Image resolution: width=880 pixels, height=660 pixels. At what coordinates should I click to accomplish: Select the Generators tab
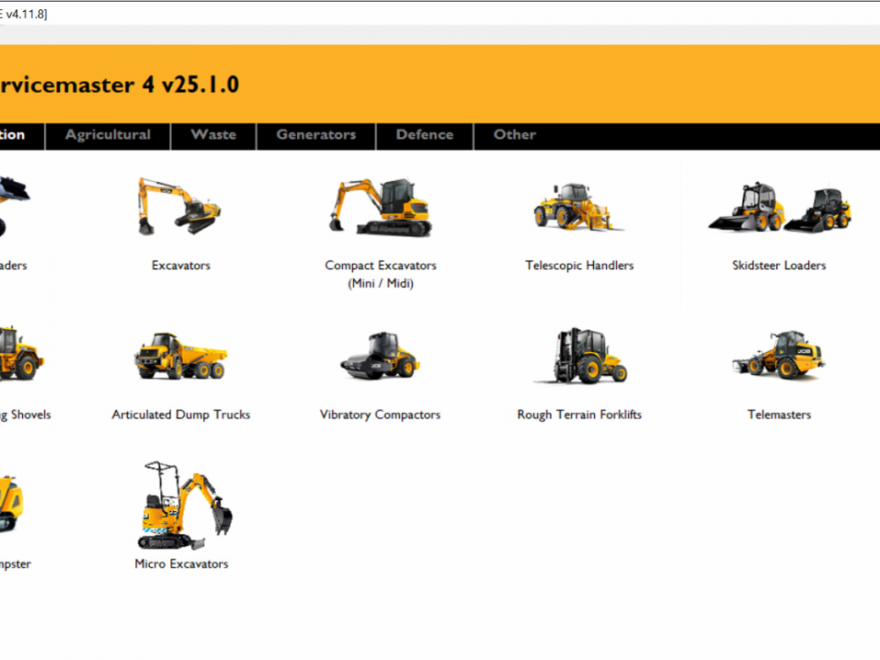click(316, 135)
